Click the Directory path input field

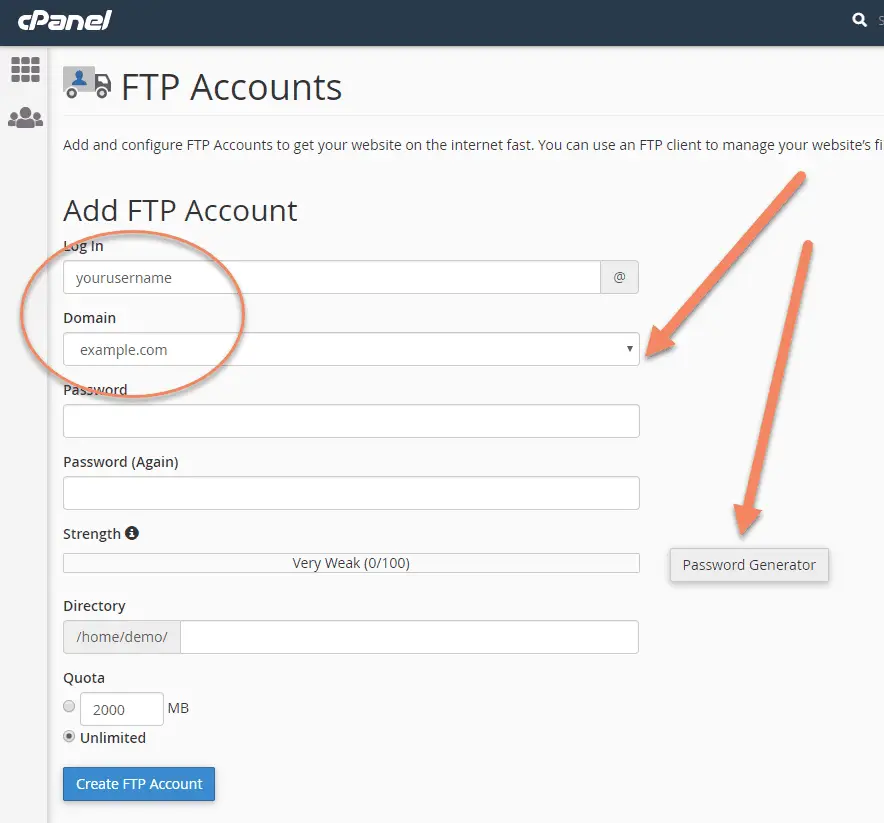[x=409, y=637]
